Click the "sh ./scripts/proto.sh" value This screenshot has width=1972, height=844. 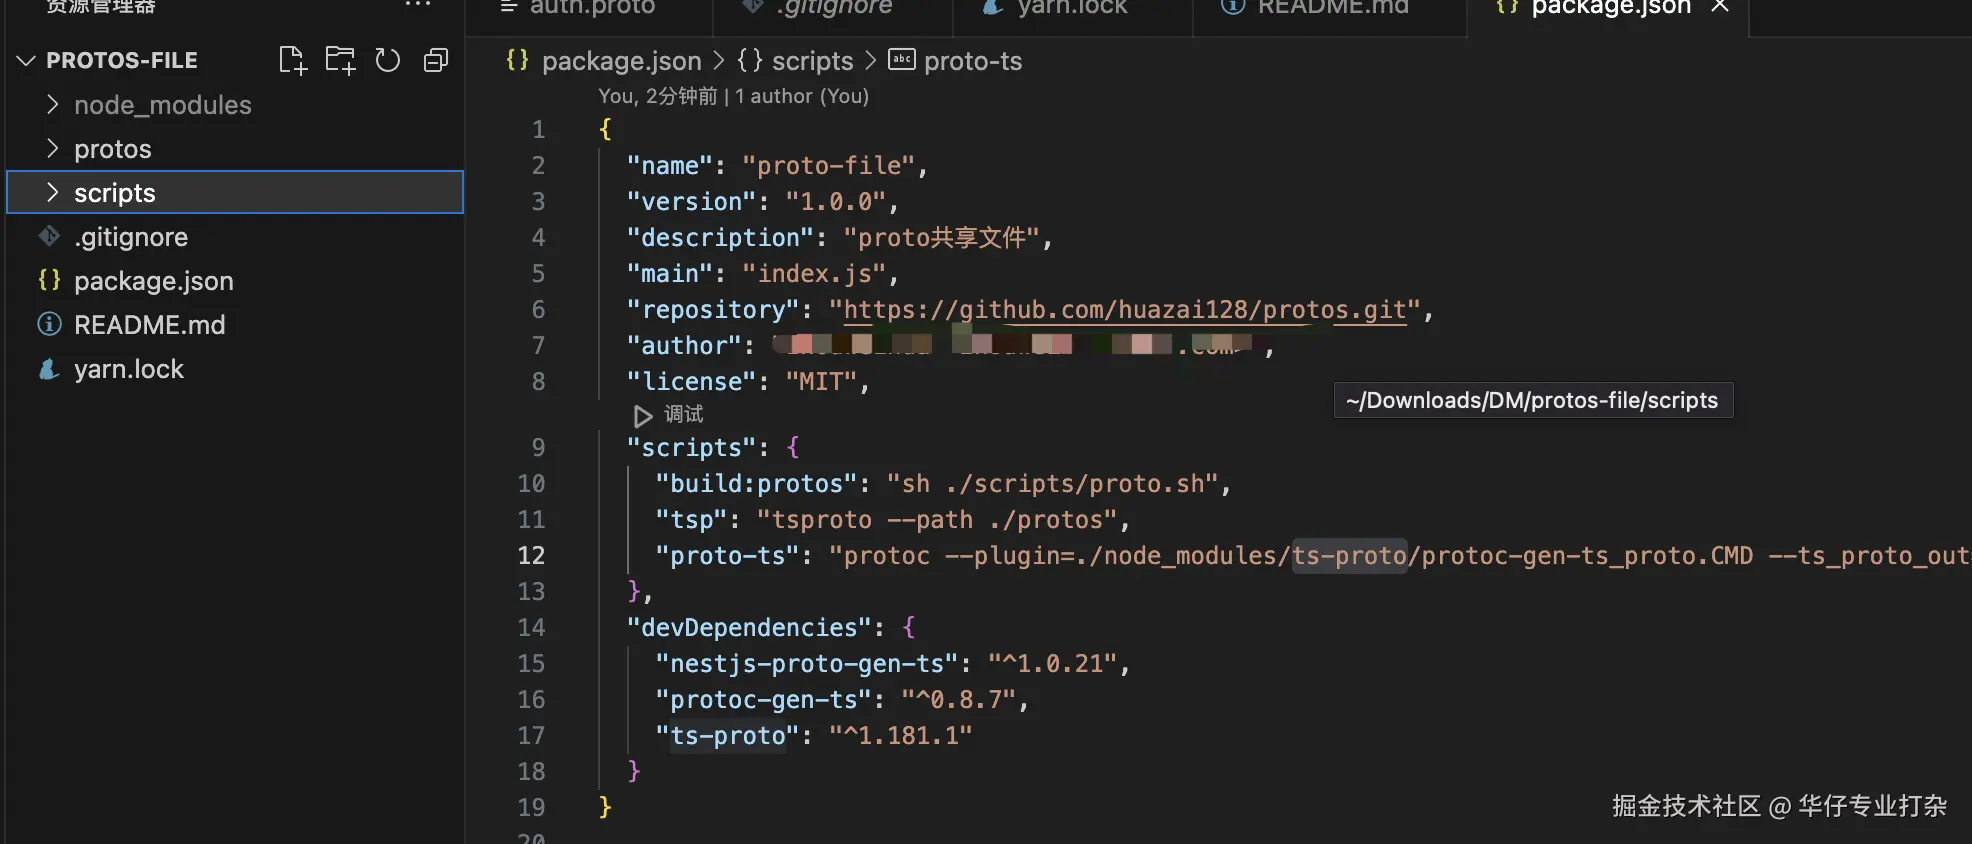[1053, 484]
